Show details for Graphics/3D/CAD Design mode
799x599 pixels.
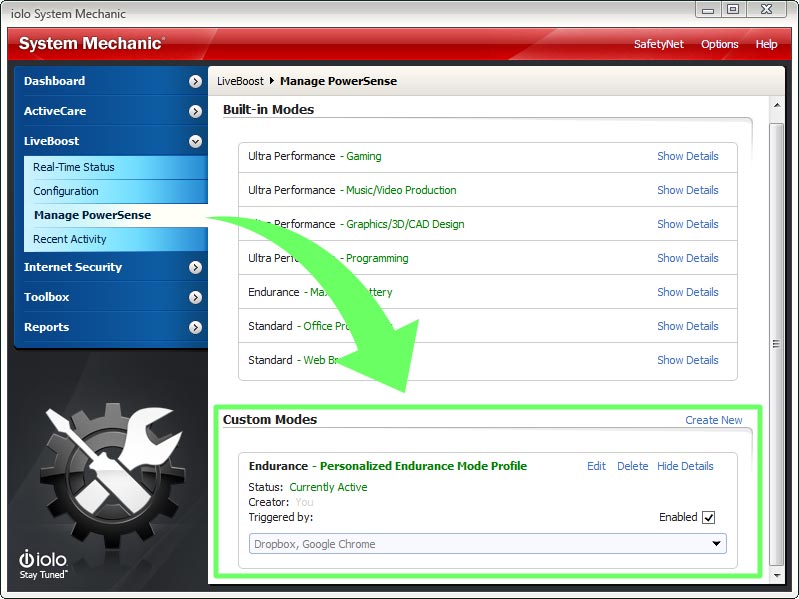(x=687, y=224)
